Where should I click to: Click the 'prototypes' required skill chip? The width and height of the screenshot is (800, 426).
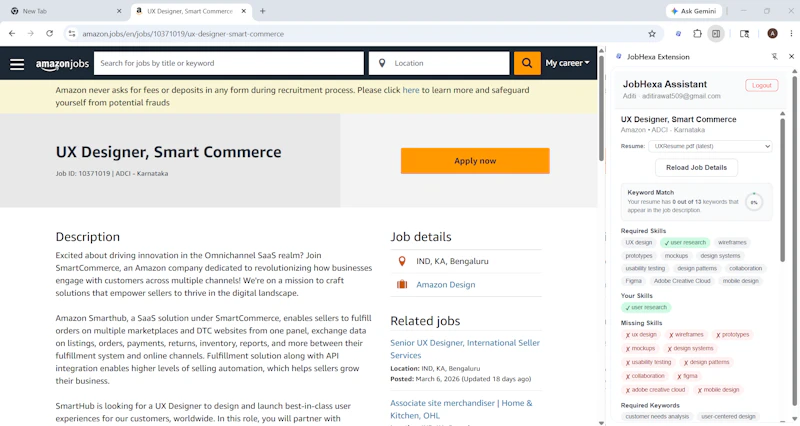[639, 256]
